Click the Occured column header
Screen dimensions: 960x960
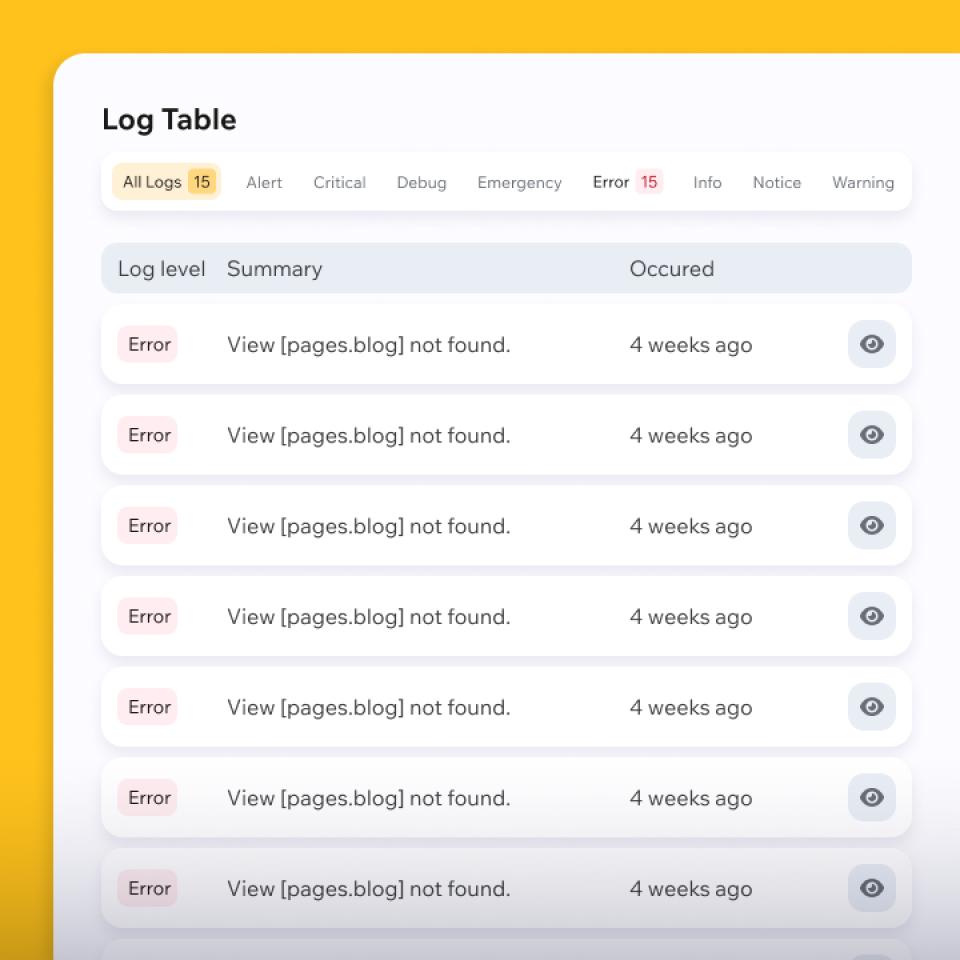671,269
